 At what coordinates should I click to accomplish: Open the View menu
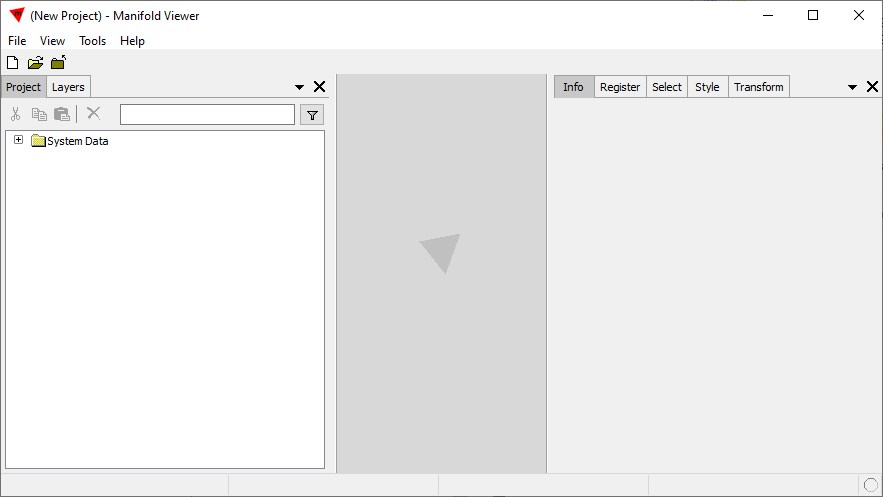click(x=52, y=41)
